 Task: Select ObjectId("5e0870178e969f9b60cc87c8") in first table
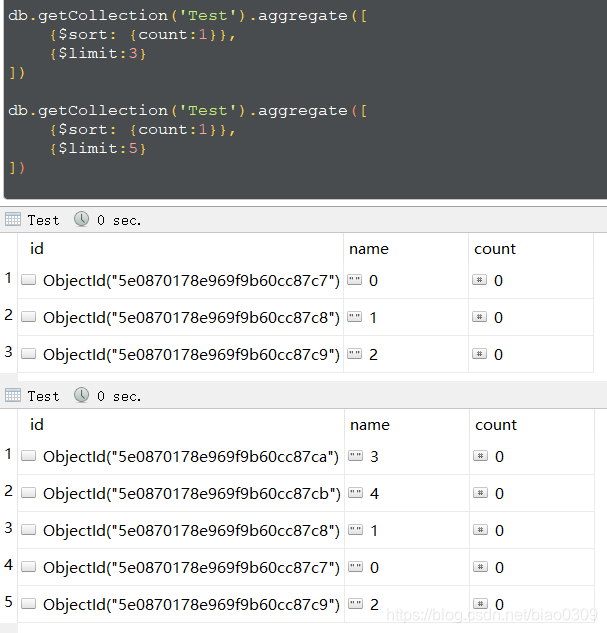[x=191, y=318]
